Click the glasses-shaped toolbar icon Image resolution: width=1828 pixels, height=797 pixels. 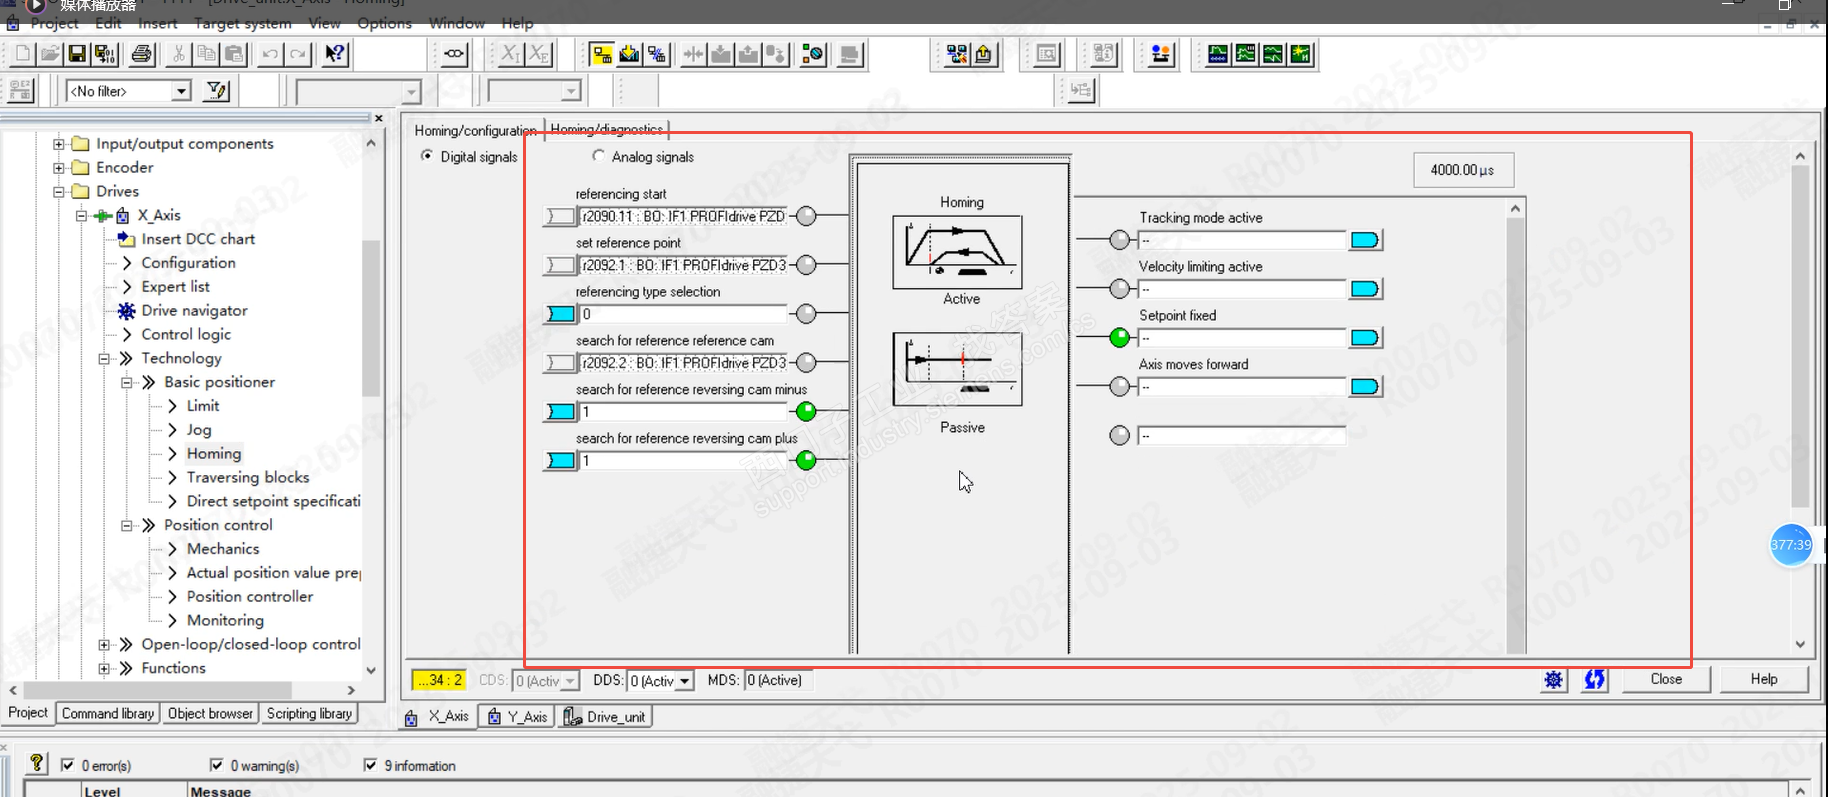(x=454, y=54)
